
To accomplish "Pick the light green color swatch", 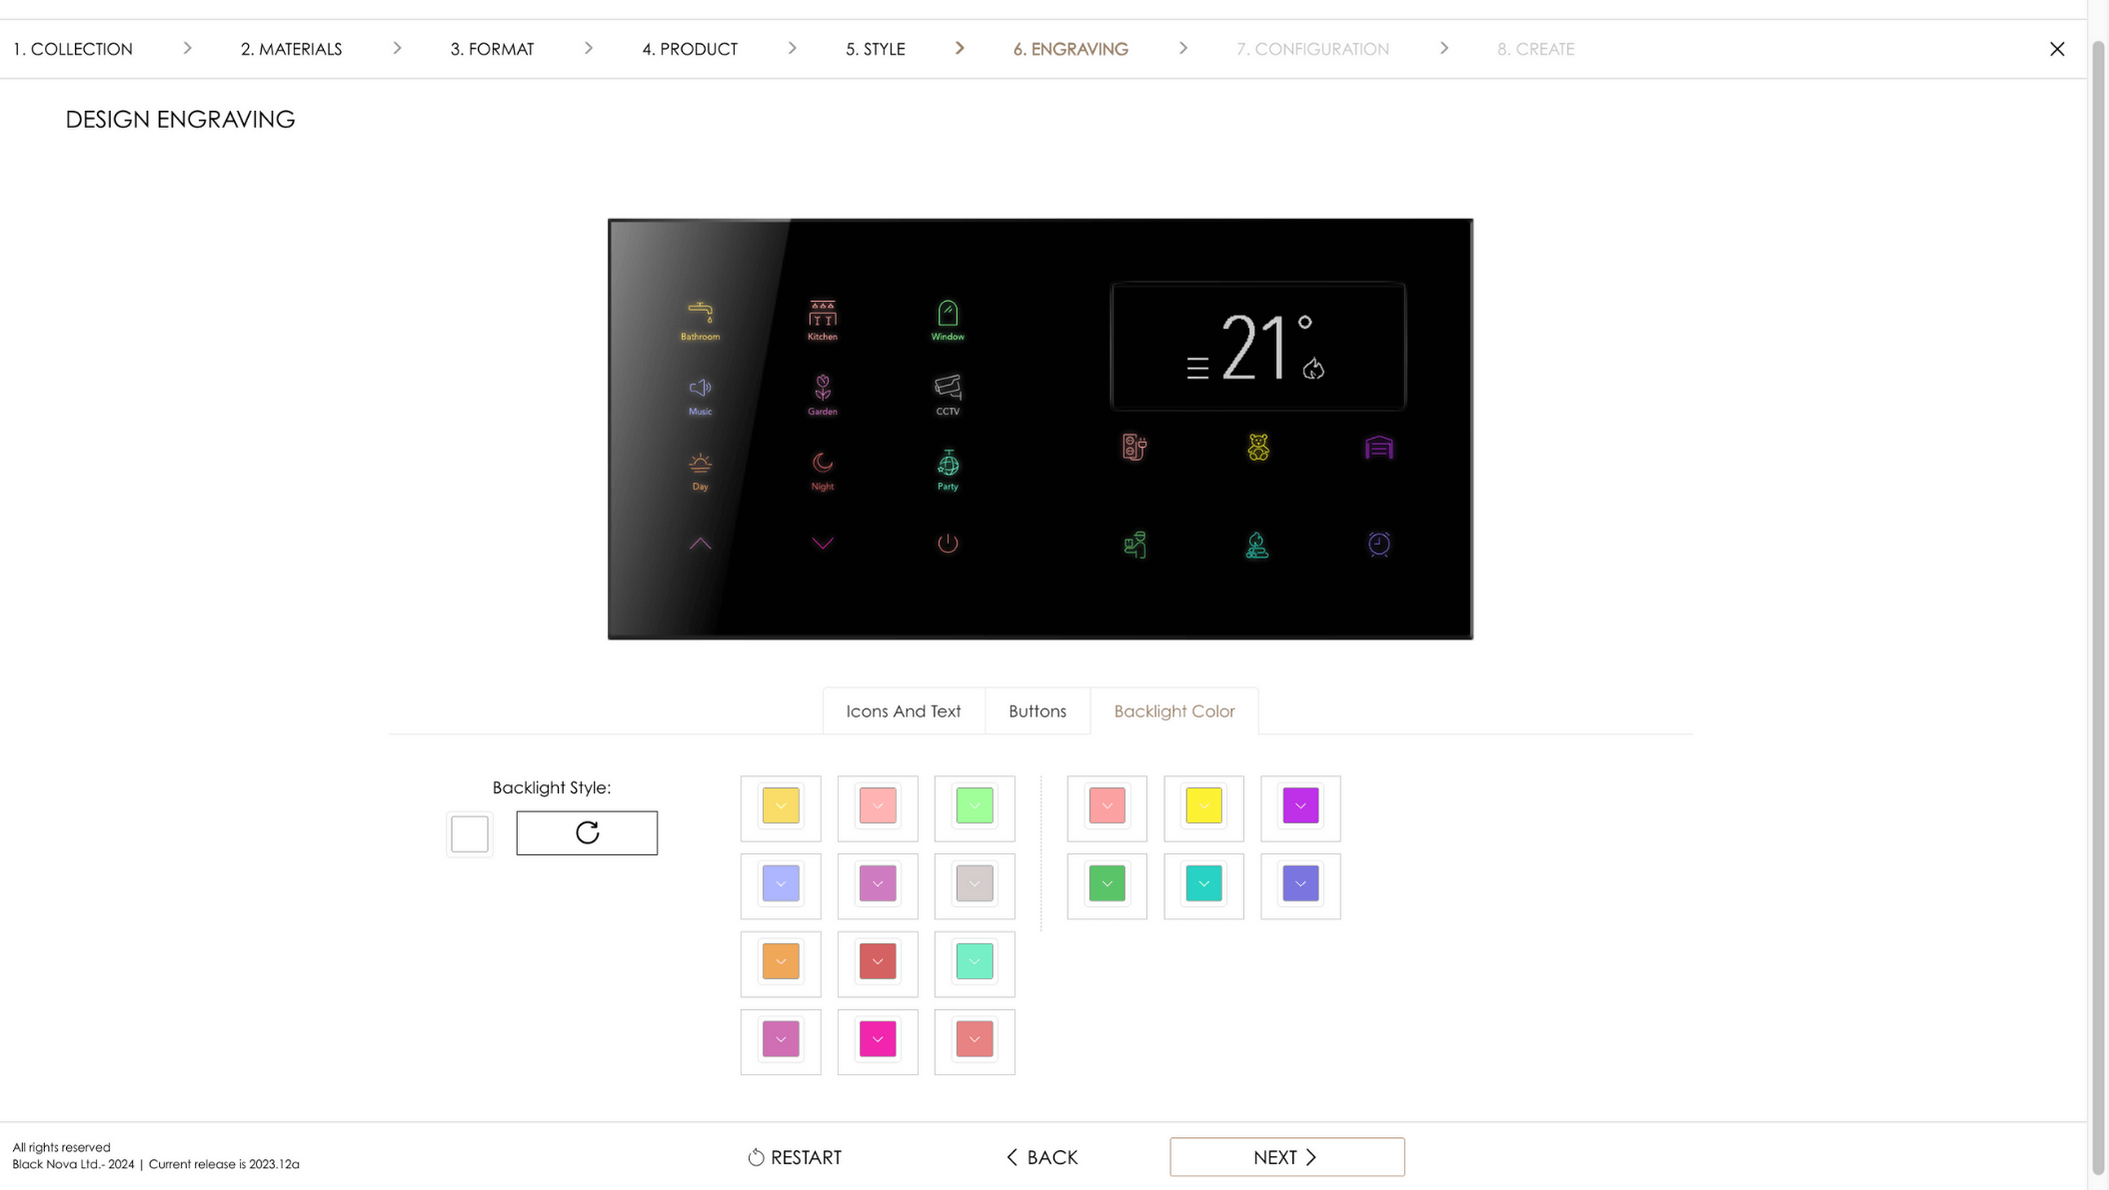I will coord(974,806).
